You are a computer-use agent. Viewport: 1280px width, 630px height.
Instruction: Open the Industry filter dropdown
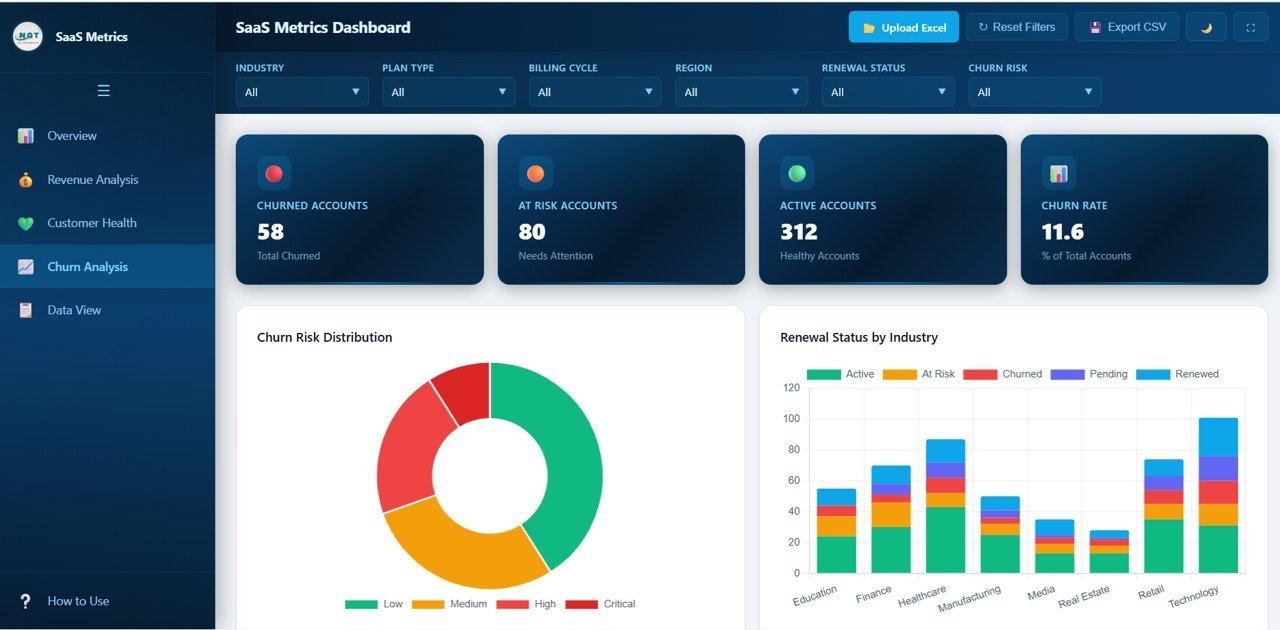[302, 91]
